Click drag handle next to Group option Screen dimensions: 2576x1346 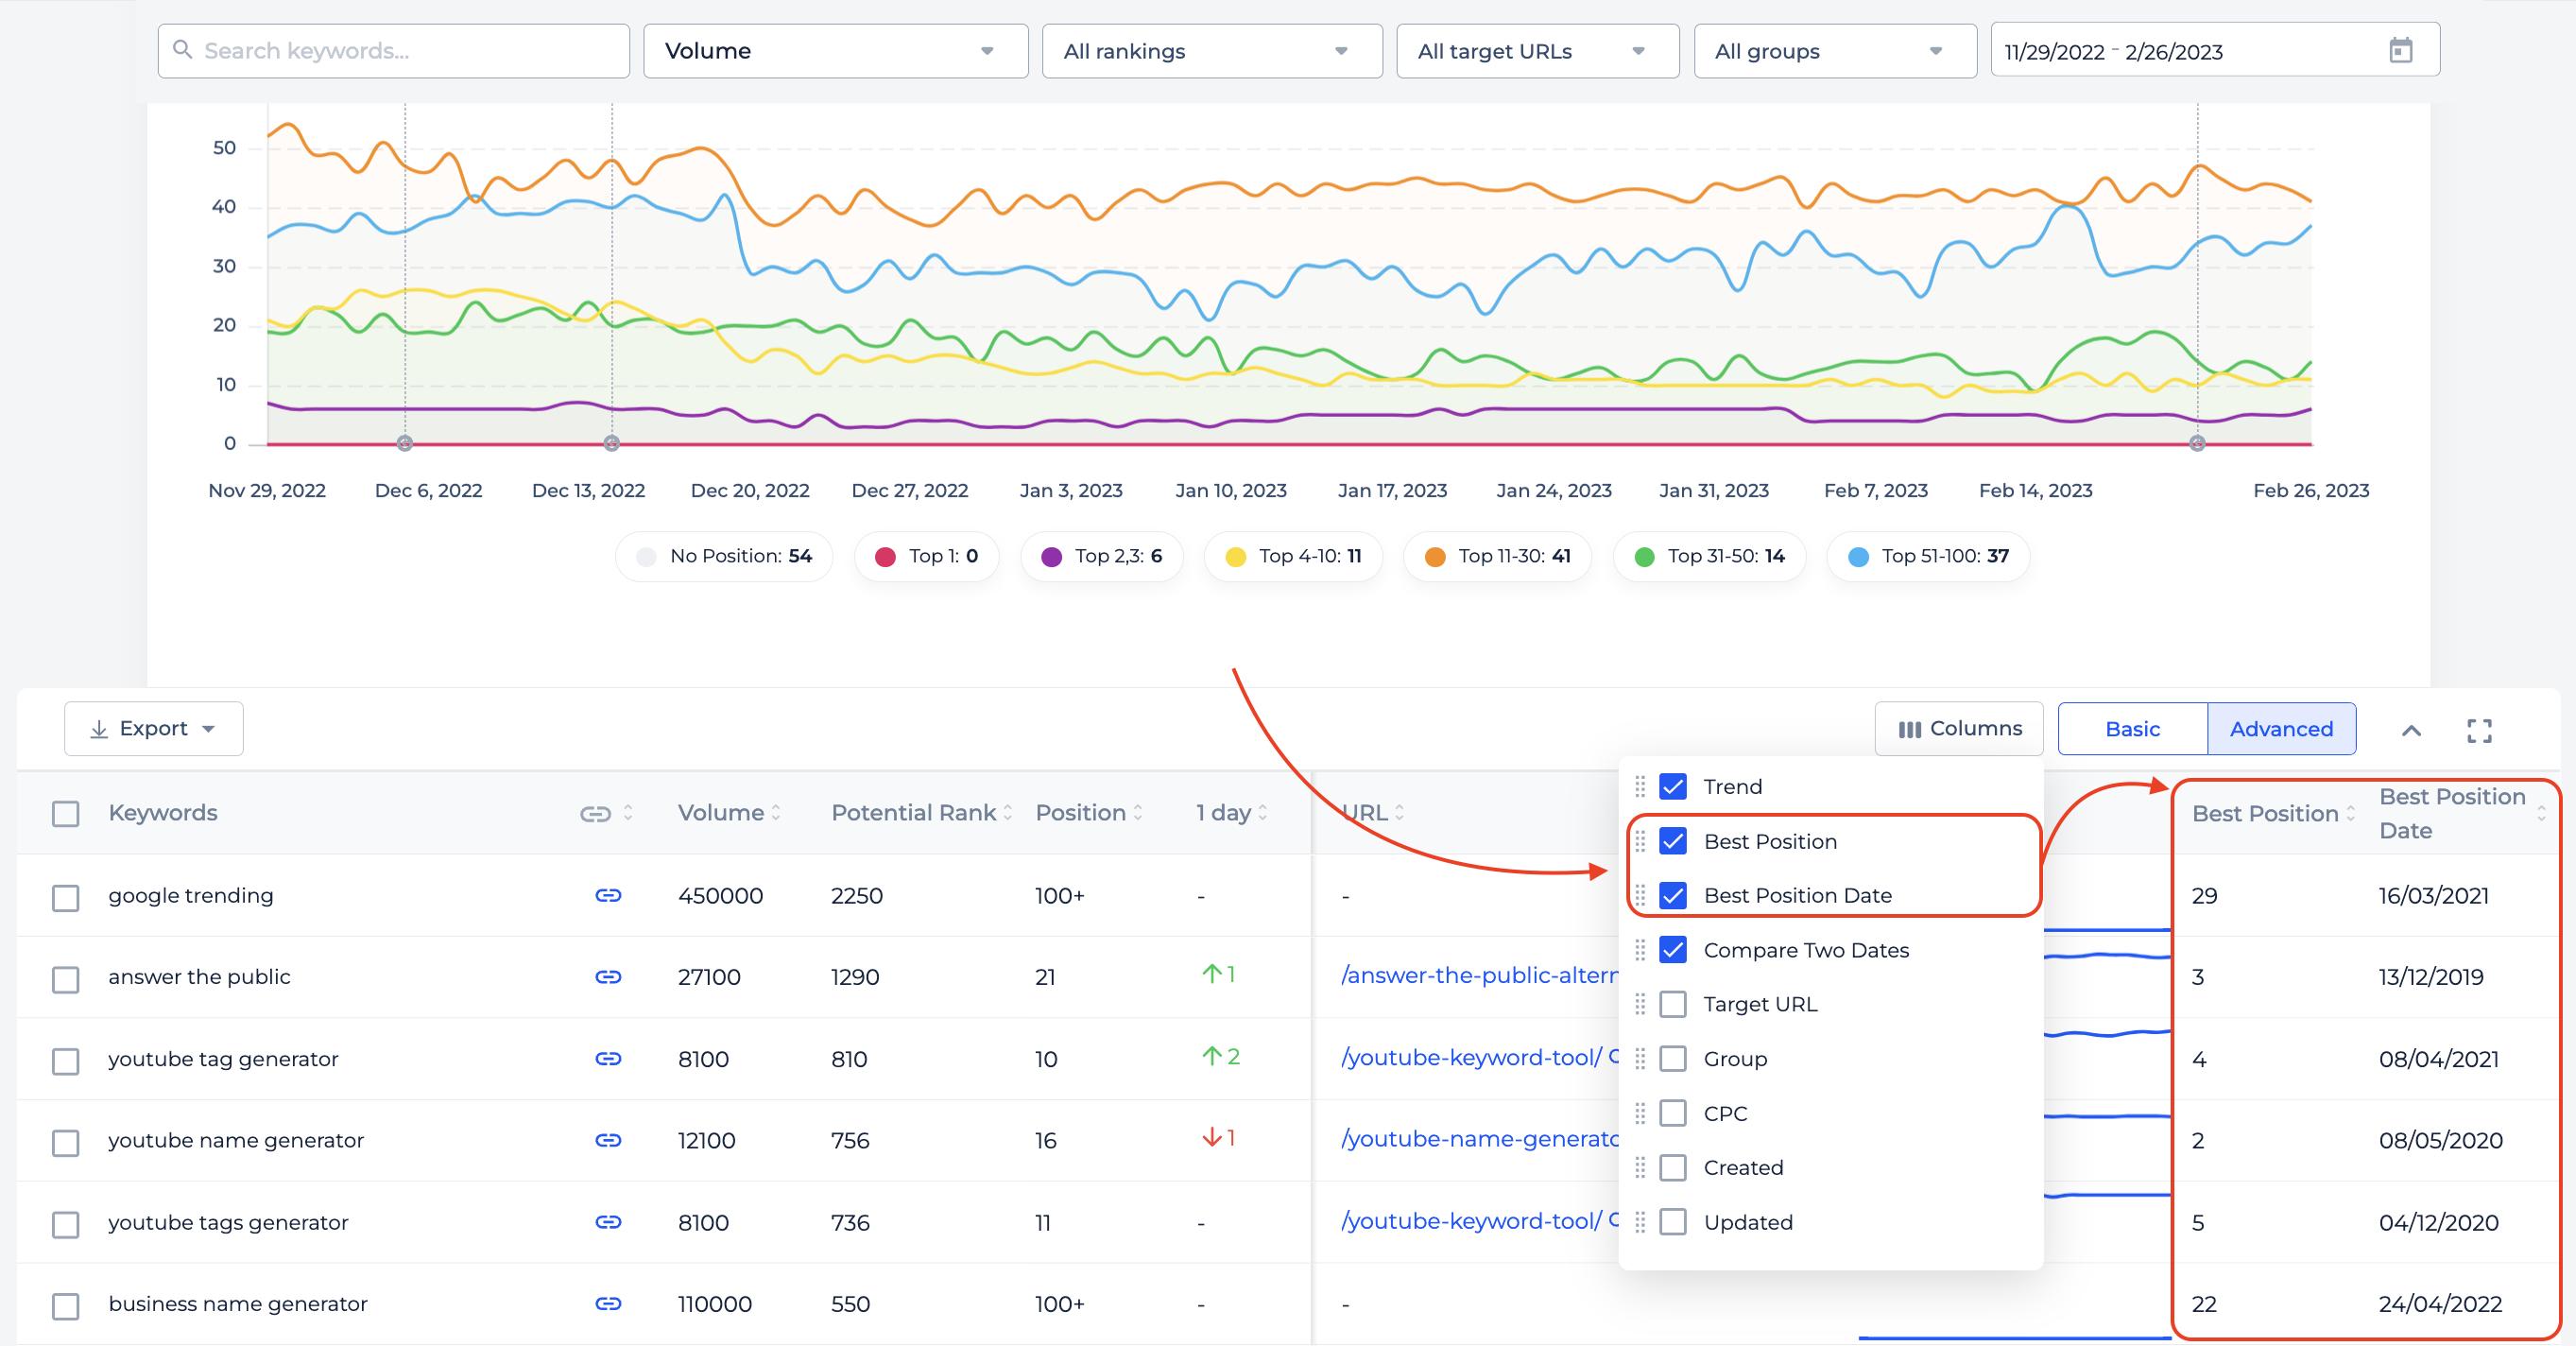coord(1640,1059)
